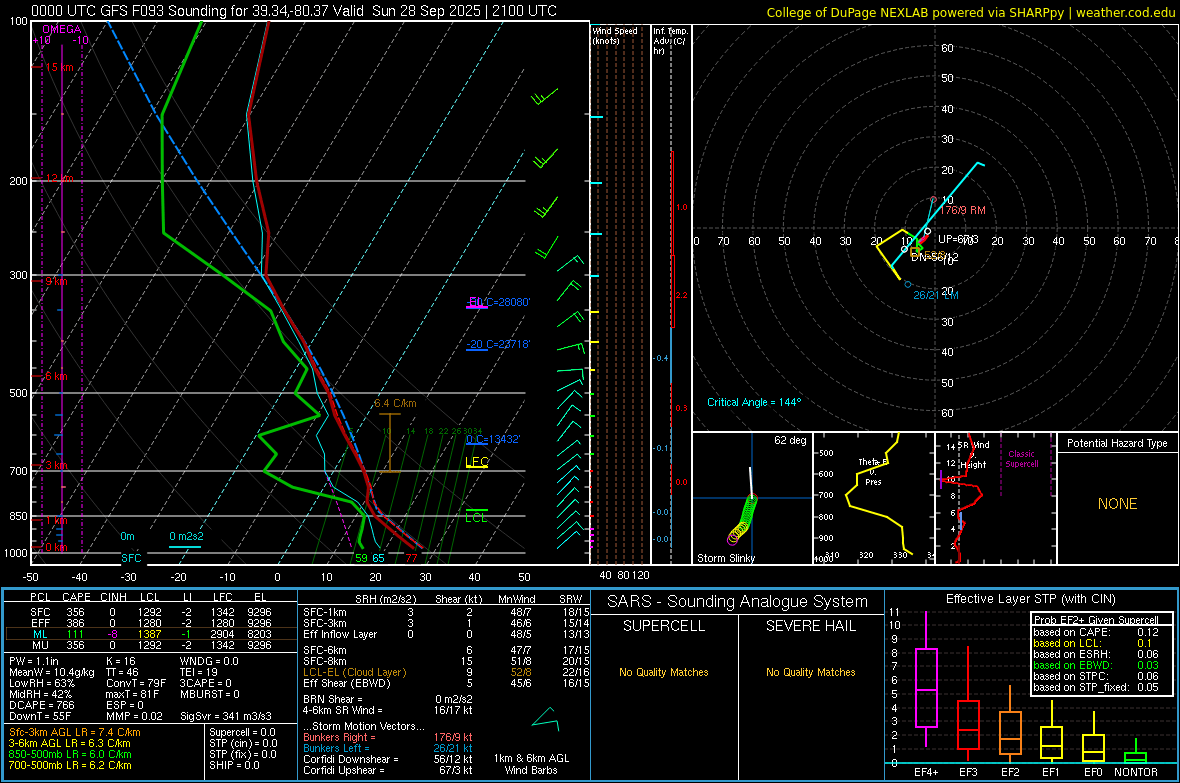The image size is (1180, 783).
Task: Click the Classic Supercell label
Action: pyautogui.click(x=1021, y=459)
